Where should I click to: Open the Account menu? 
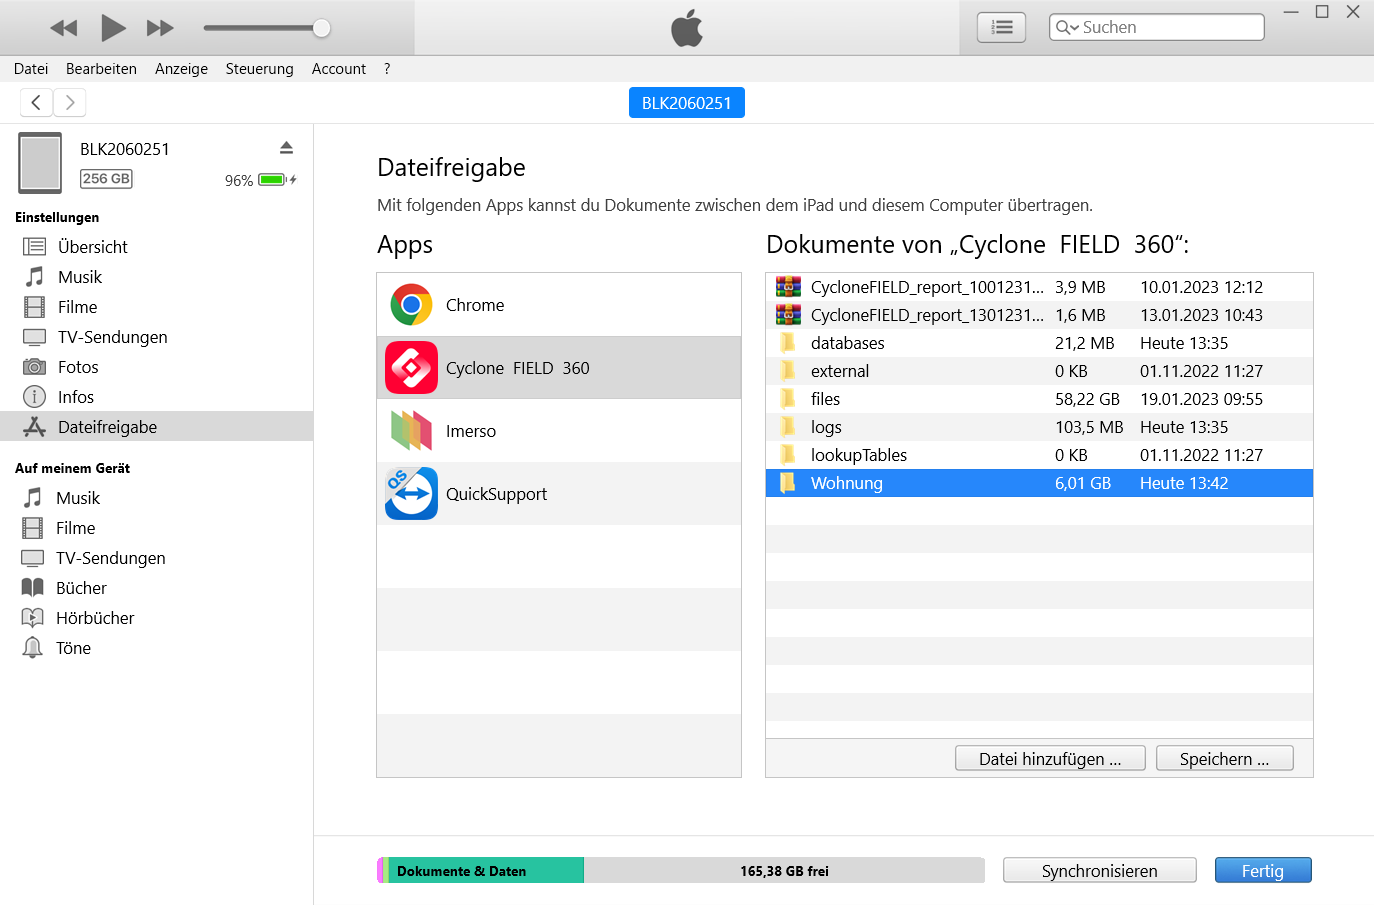coord(338,69)
